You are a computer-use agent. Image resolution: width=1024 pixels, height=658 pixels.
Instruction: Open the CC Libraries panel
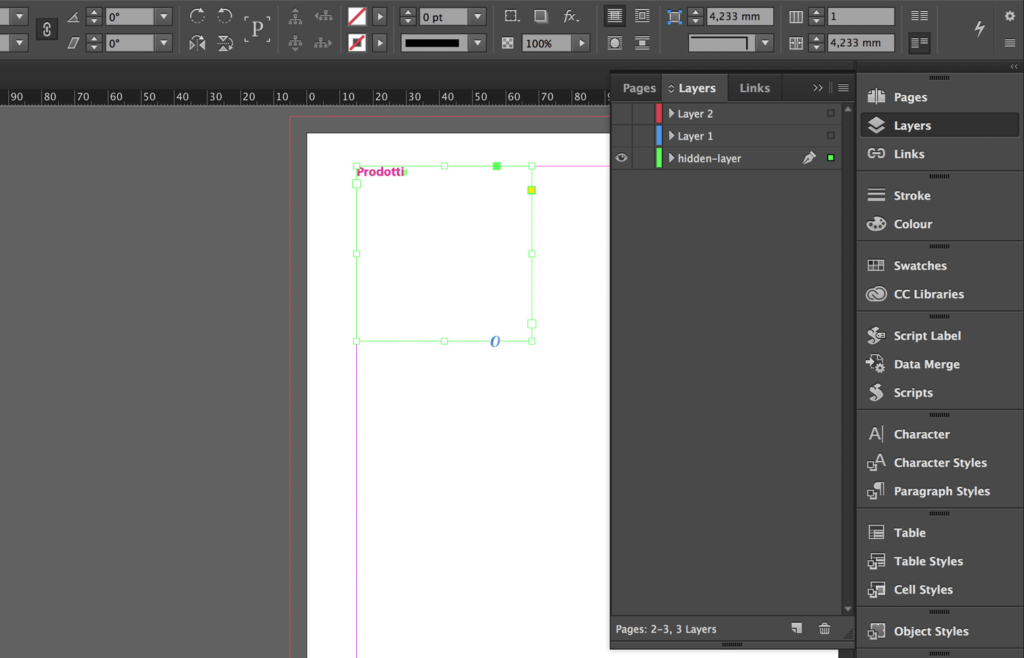(939, 294)
